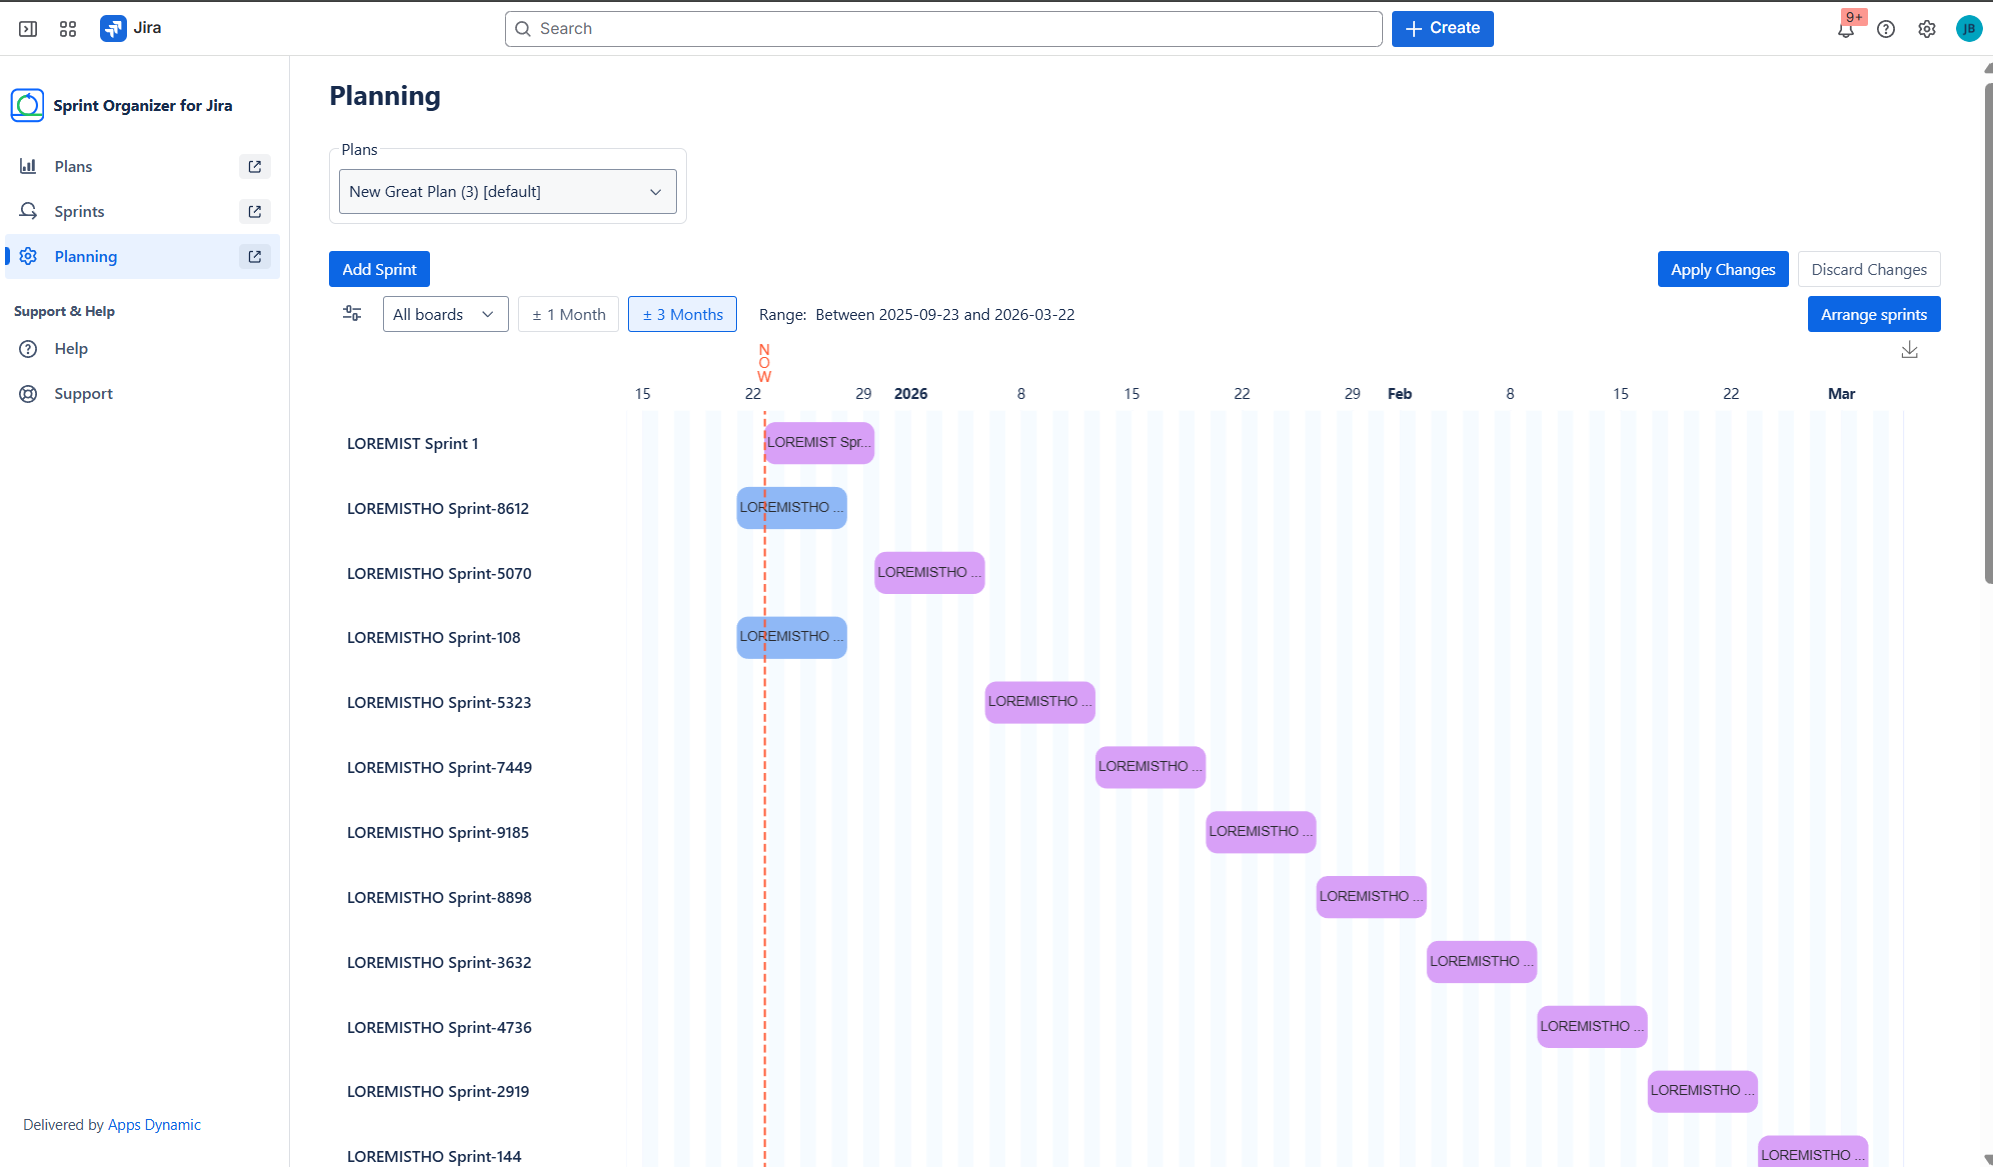1993x1167 pixels.
Task: Open Sprints external link icon
Action: (x=255, y=212)
